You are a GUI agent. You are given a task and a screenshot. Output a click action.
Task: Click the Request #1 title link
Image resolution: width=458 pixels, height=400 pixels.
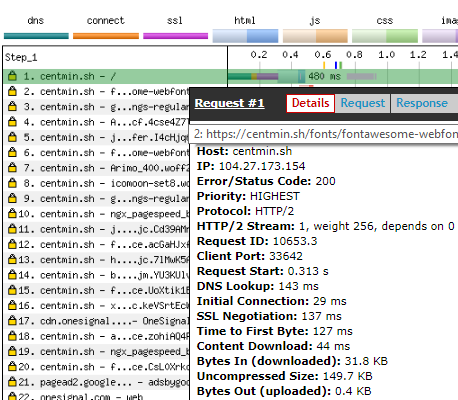[x=229, y=103]
